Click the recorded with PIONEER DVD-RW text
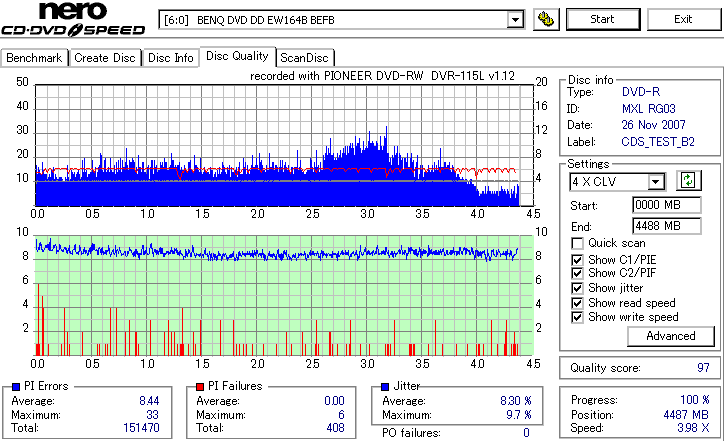The width and height of the screenshot is (724, 441). 382,76
